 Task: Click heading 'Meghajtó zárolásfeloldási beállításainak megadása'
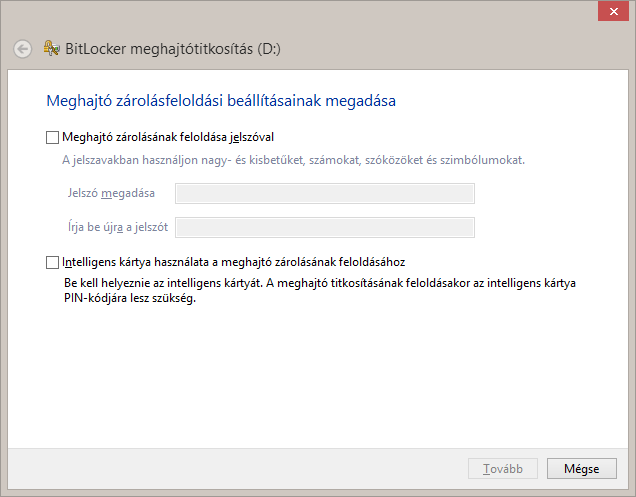tap(221, 101)
